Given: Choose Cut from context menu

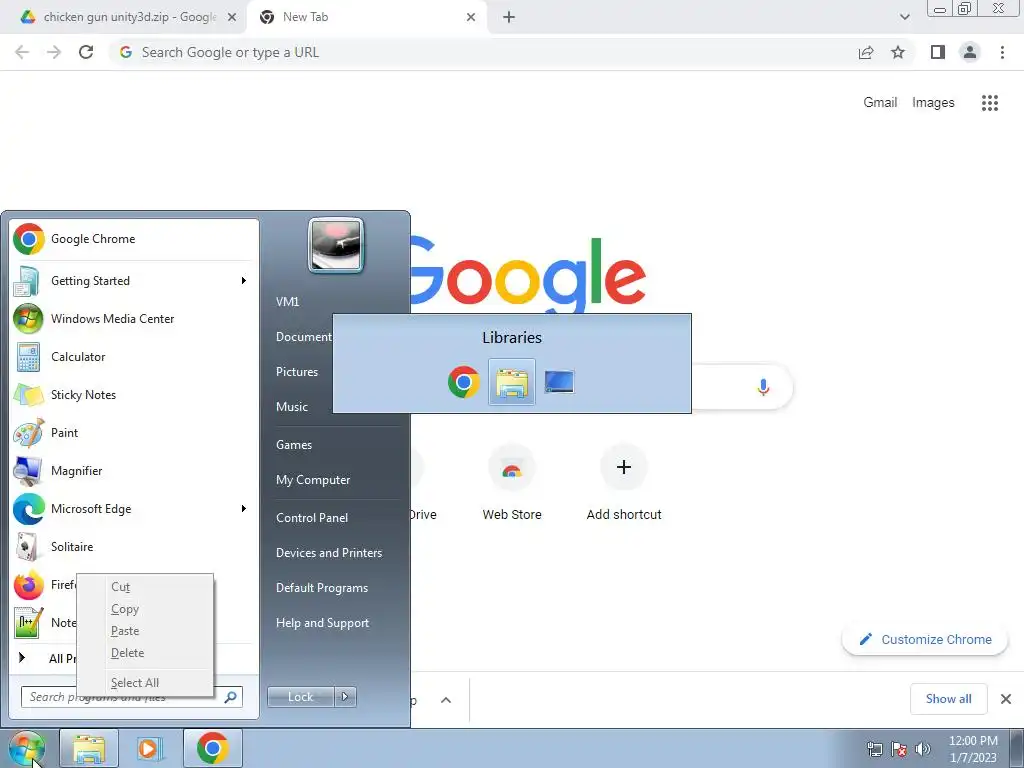Looking at the screenshot, I should point(145,586).
